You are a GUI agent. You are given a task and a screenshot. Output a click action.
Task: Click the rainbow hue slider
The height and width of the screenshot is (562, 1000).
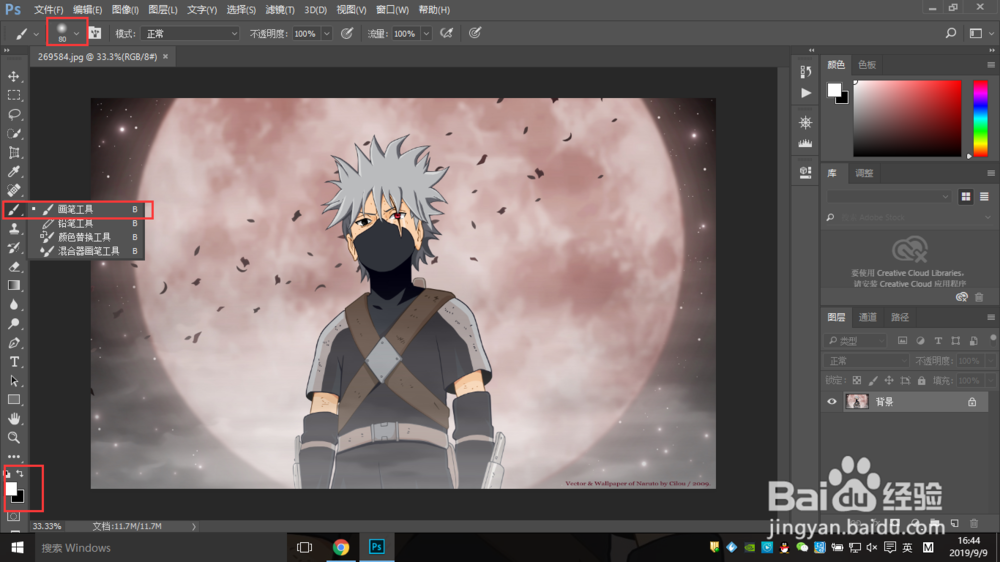(x=980, y=118)
